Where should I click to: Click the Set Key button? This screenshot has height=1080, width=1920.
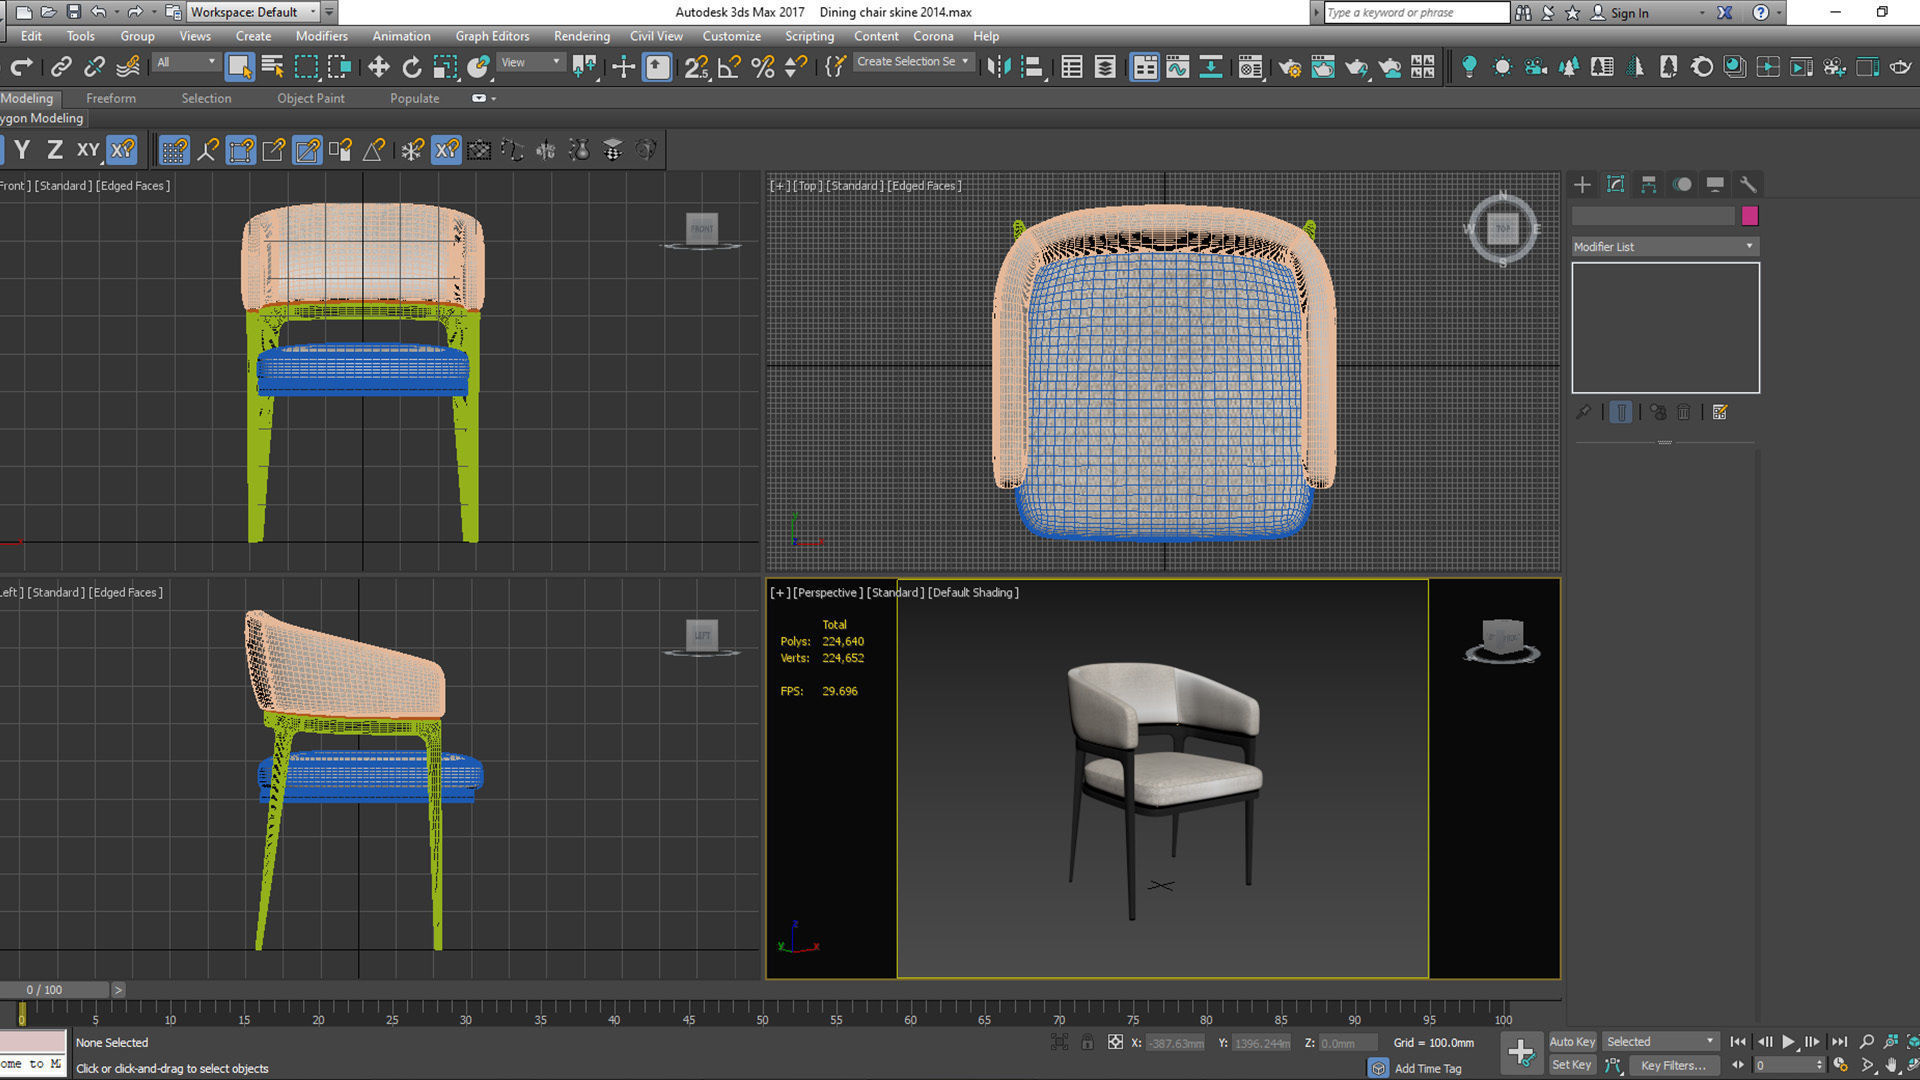coord(1572,1065)
